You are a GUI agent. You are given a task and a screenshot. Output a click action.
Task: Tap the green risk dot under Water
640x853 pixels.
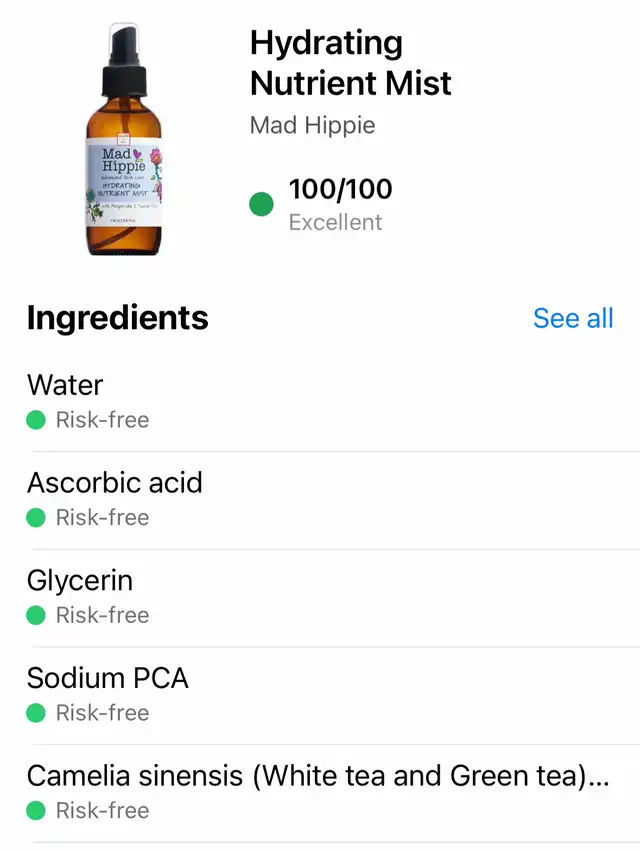tap(36, 420)
